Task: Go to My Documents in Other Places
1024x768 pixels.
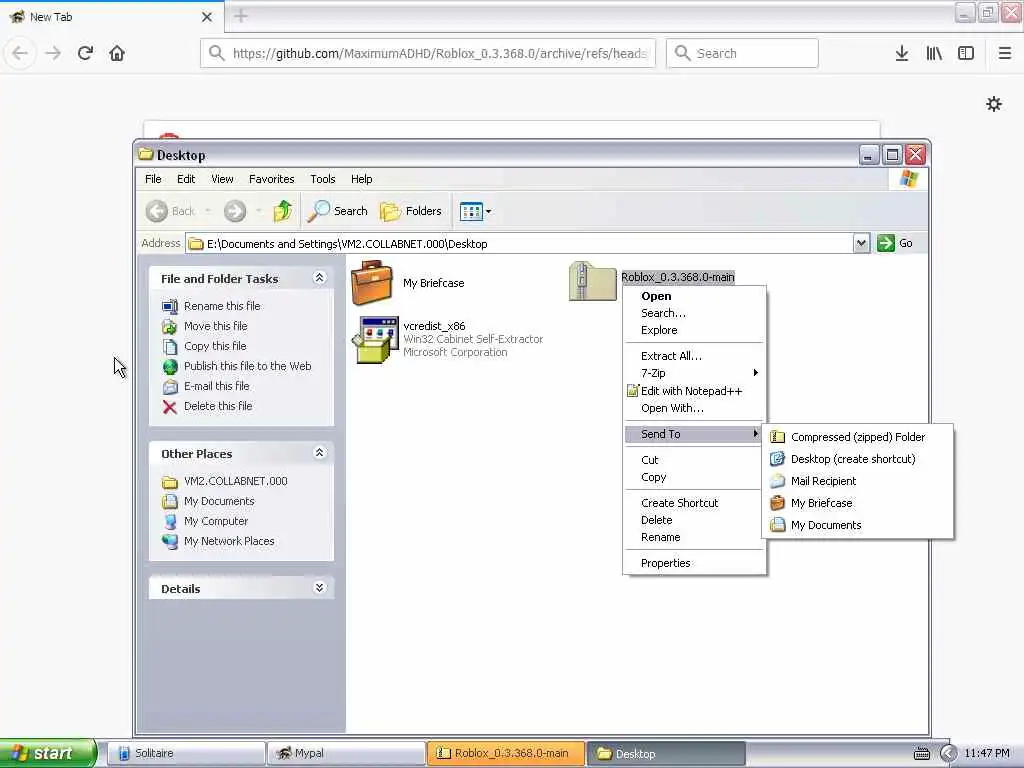Action: click(219, 502)
